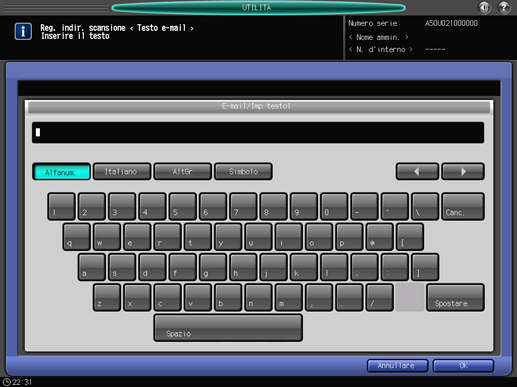
Task: Tap the g key
Action: tap(213, 267)
